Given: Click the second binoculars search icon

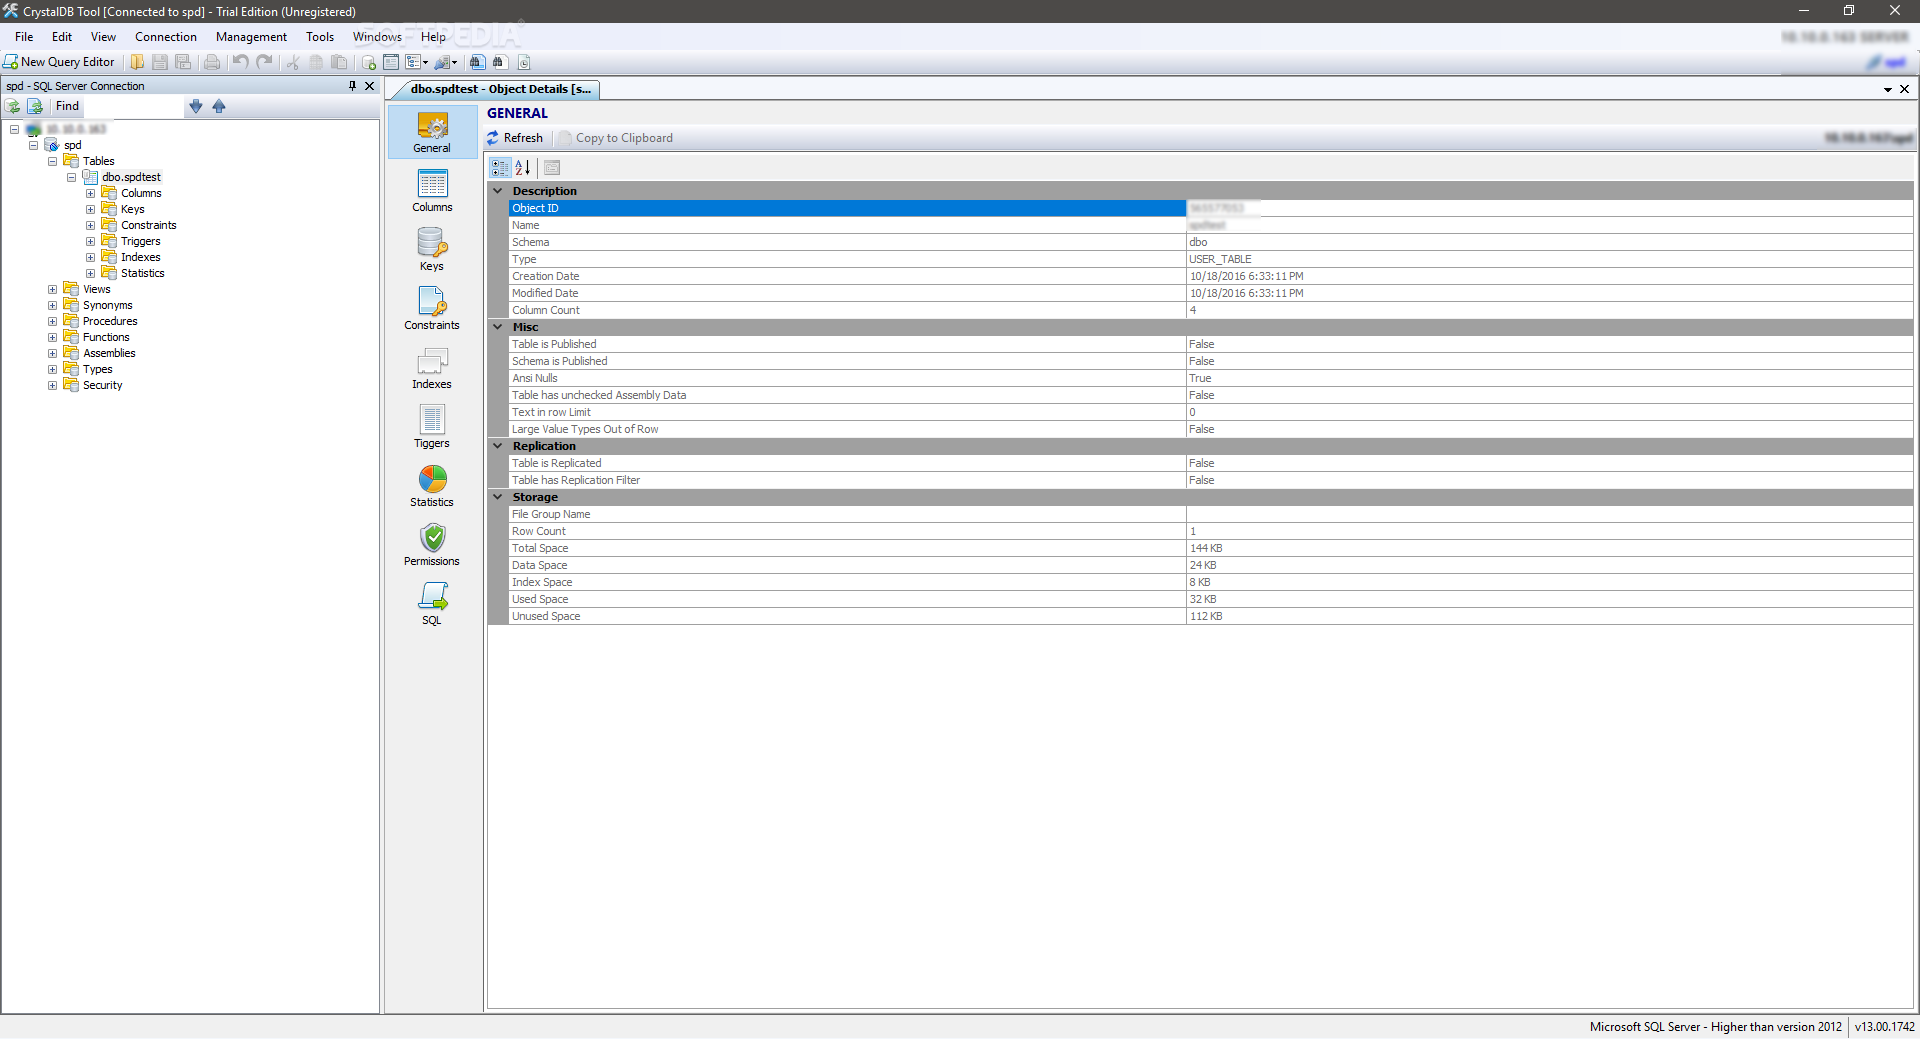Looking at the screenshot, I should tap(499, 62).
